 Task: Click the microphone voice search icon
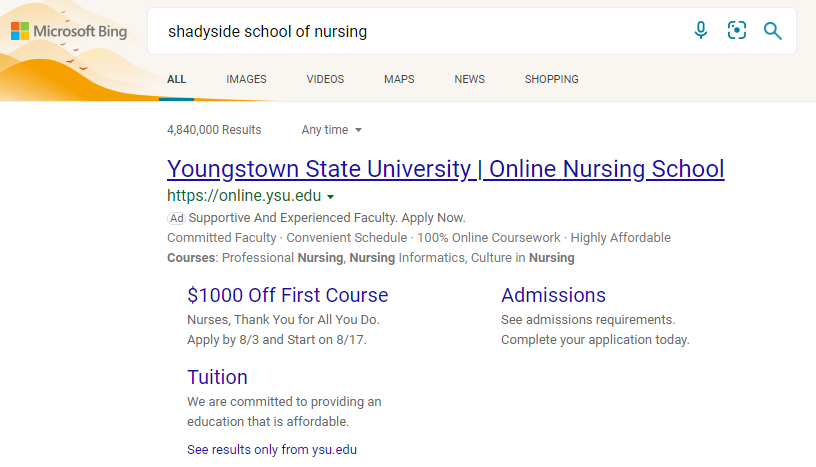[x=701, y=31]
